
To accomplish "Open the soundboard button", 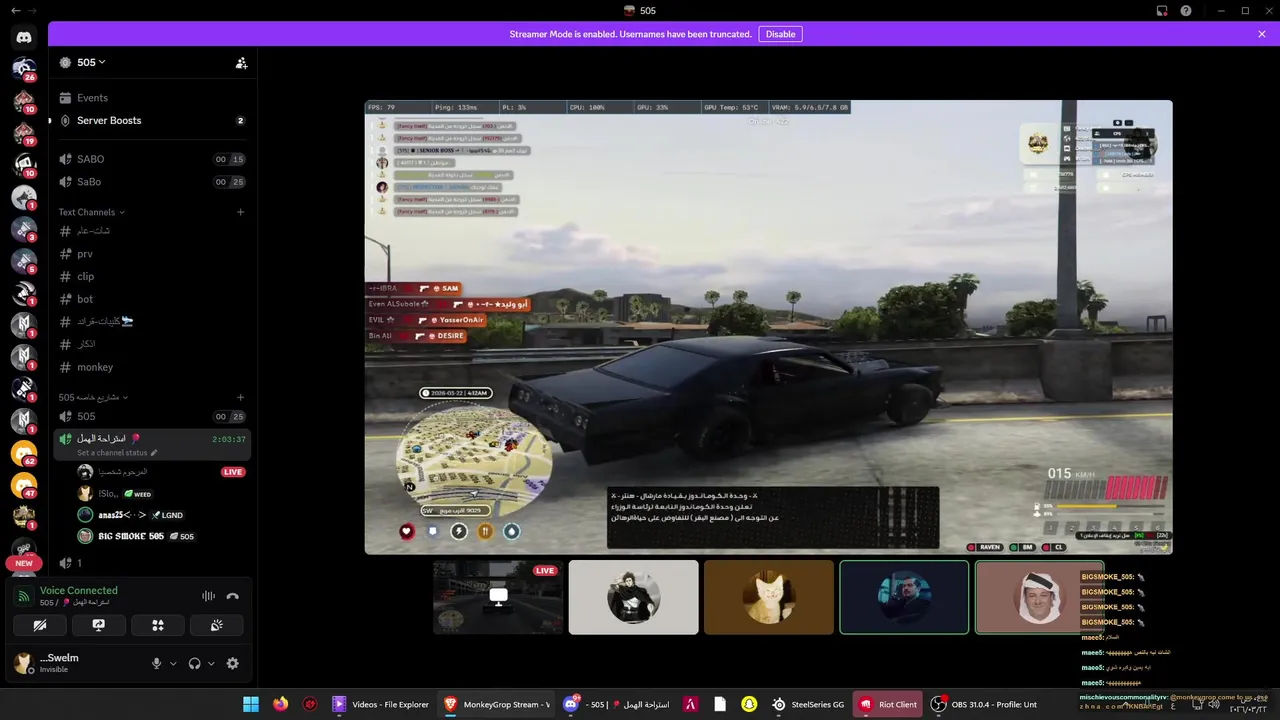I will pos(216,625).
